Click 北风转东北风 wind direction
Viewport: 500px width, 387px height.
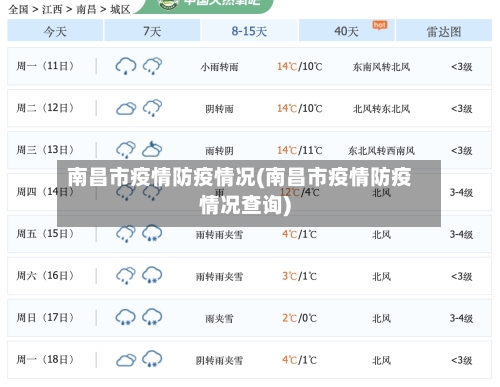(381, 109)
